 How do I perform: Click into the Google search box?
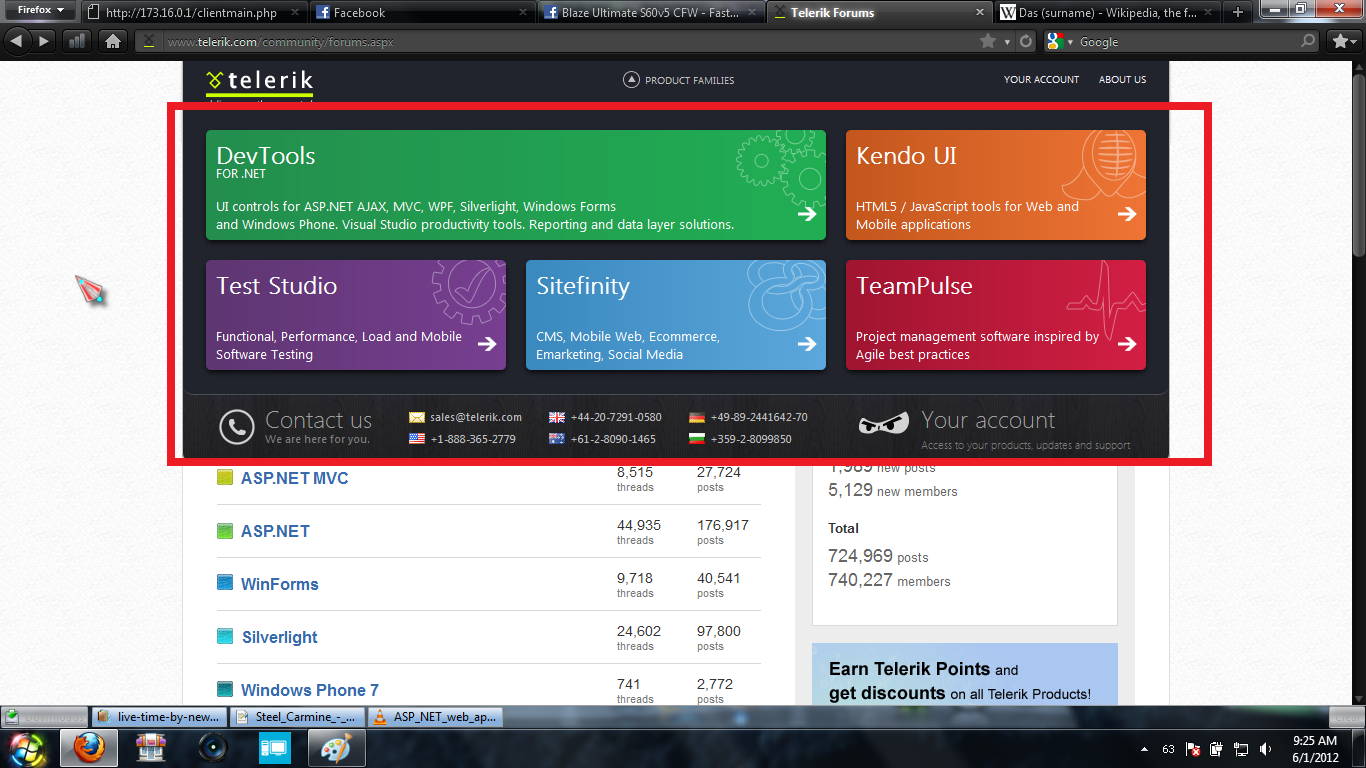1185,41
